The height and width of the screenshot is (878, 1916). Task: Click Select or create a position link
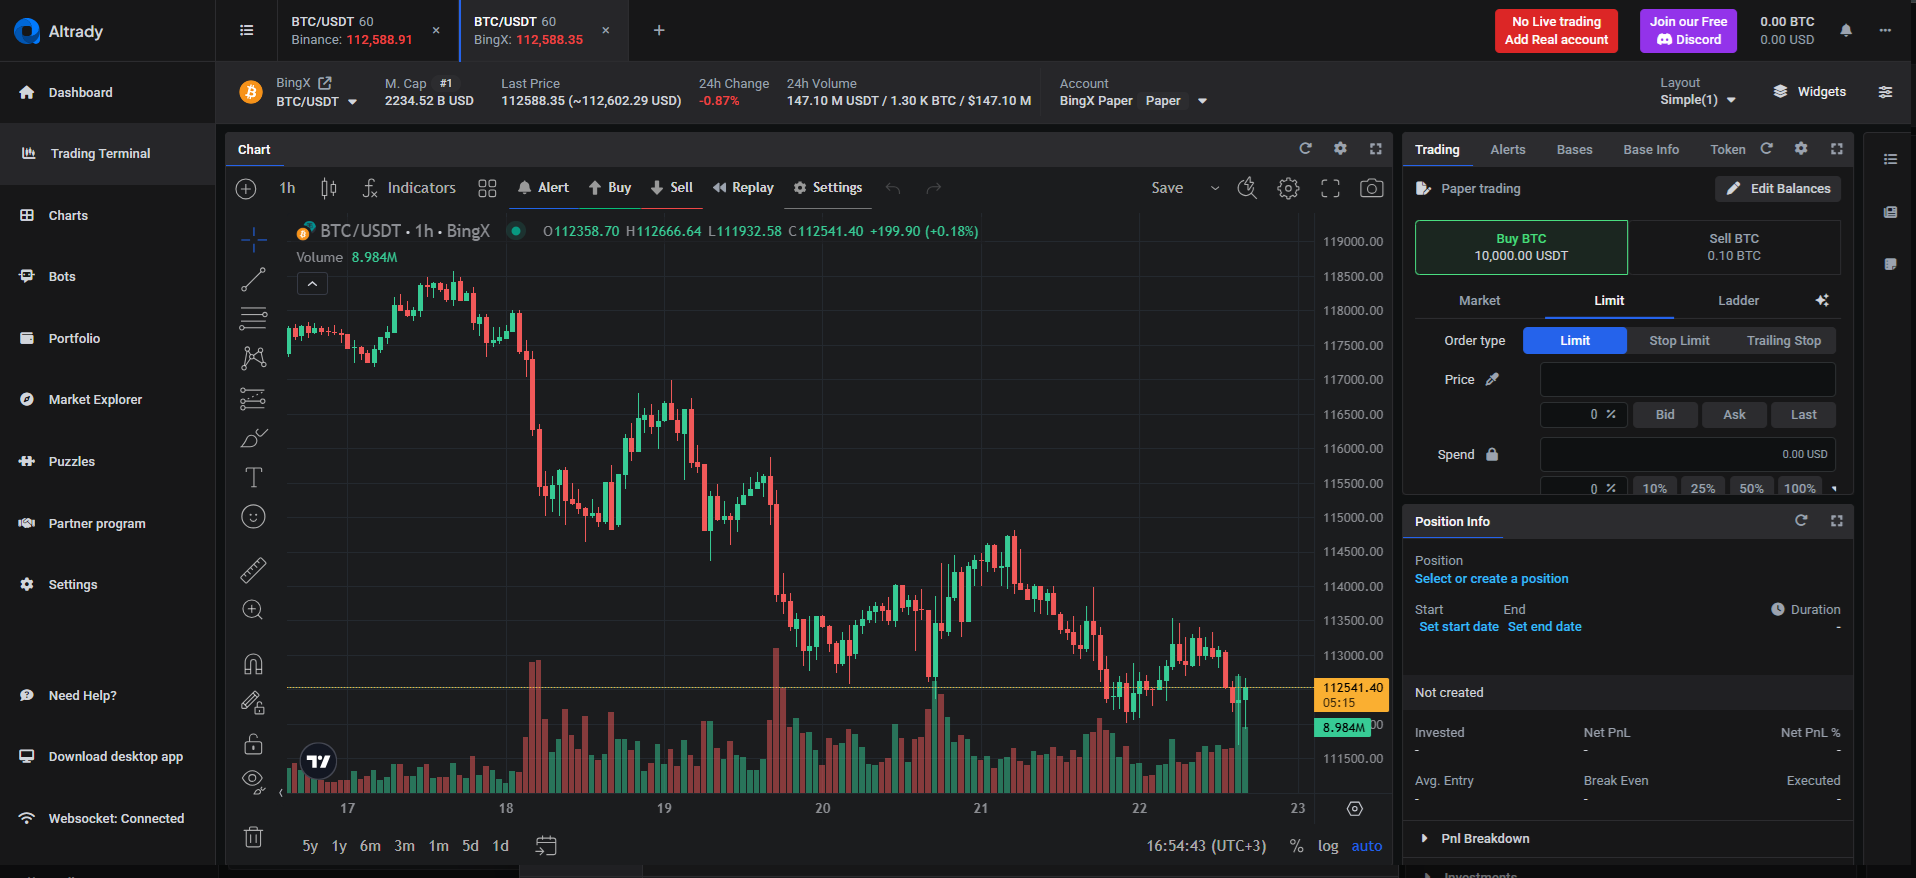1491,579
